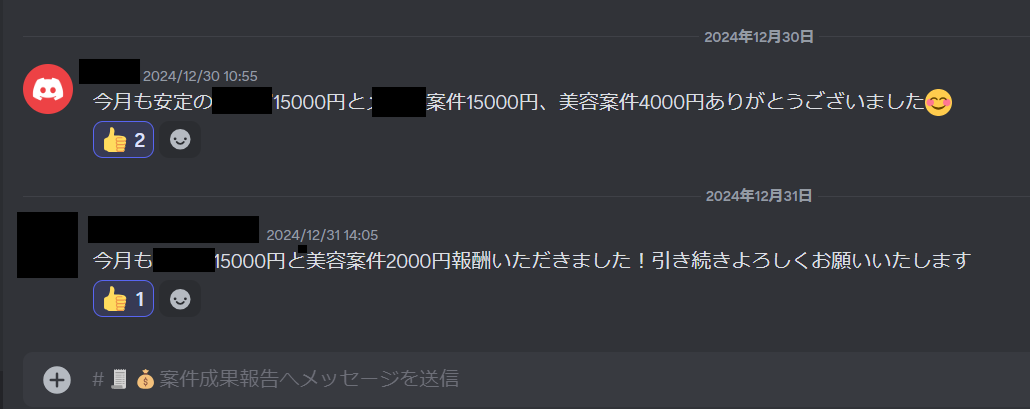Click the 2024年12月30日 date divider

pyautogui.click(x=759, y=37)
